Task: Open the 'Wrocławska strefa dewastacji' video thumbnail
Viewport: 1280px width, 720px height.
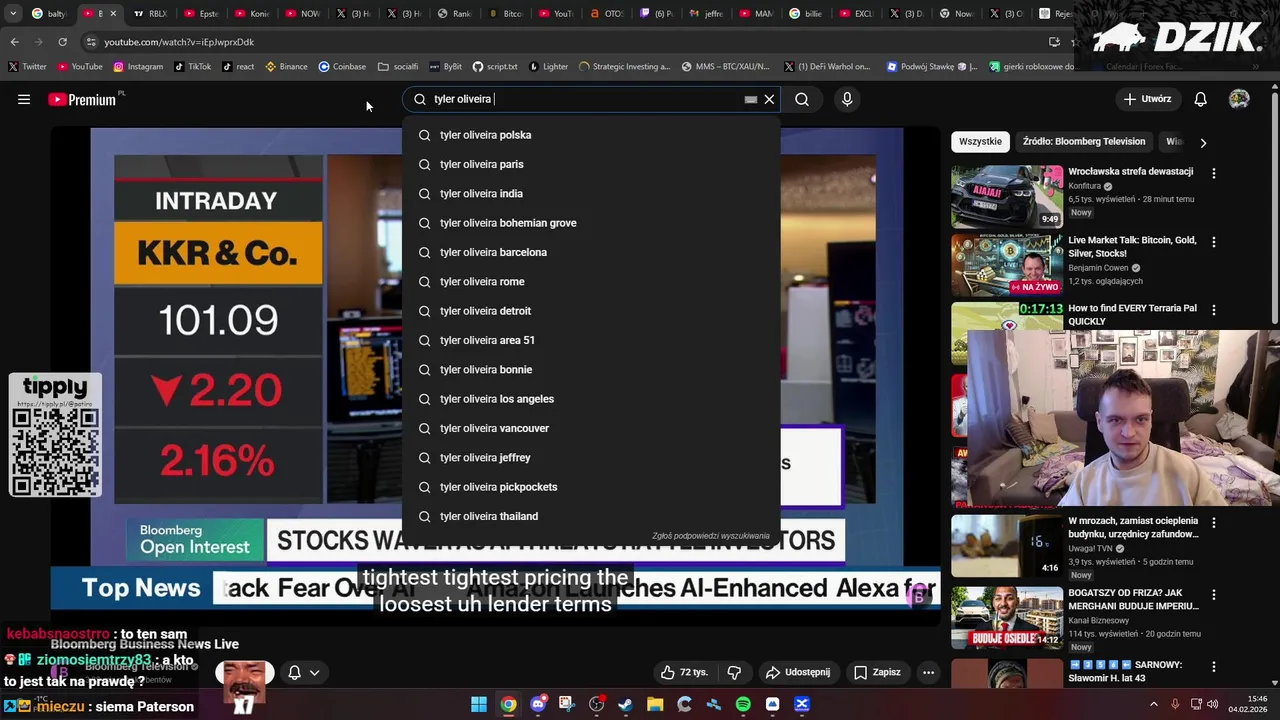Action: [x=1006, y=197]
